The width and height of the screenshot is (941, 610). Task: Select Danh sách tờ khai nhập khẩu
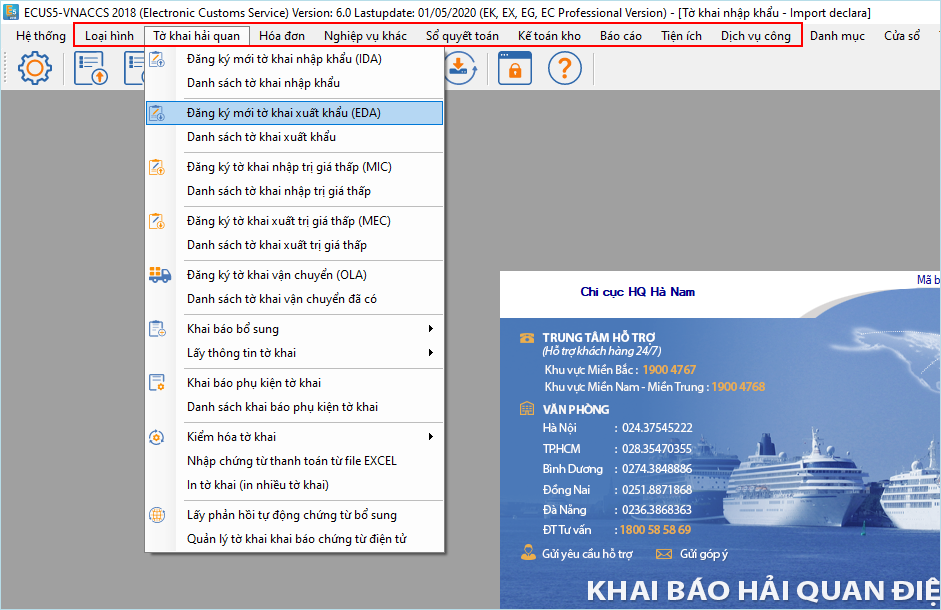(x=294, y=83)
